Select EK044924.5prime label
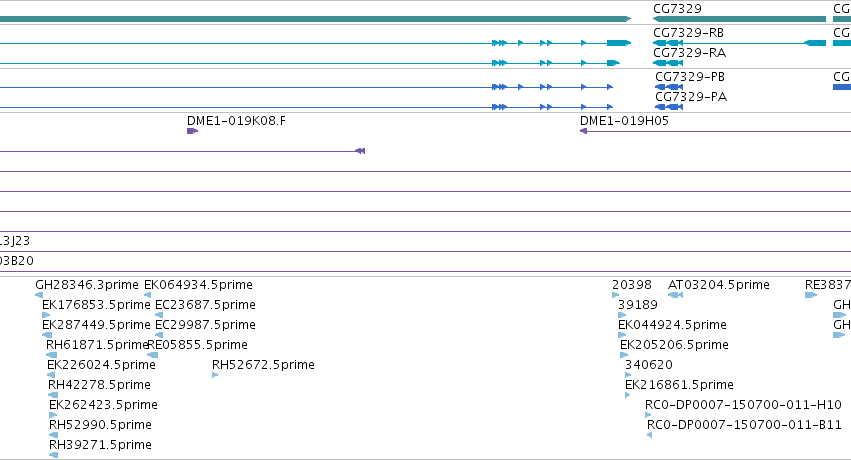 tap(672, 325)
